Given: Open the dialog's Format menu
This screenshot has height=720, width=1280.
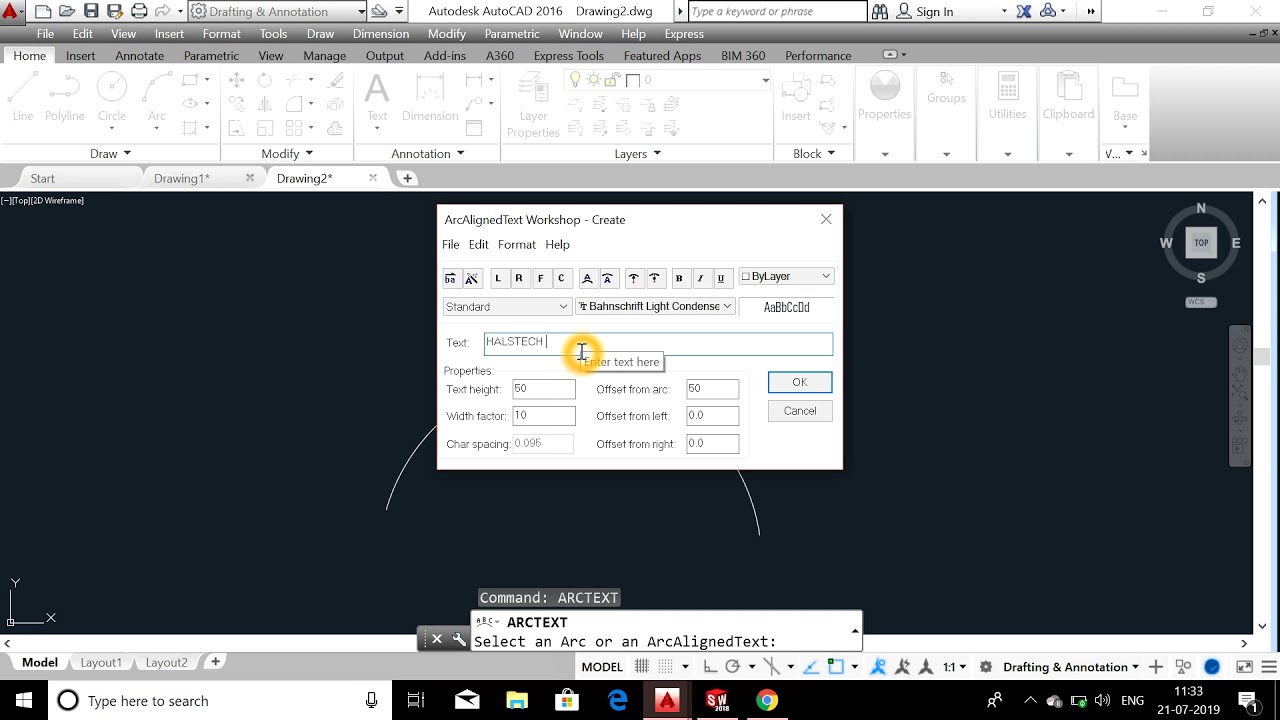Looking at the screenshot, I should (x=517, y=244).
